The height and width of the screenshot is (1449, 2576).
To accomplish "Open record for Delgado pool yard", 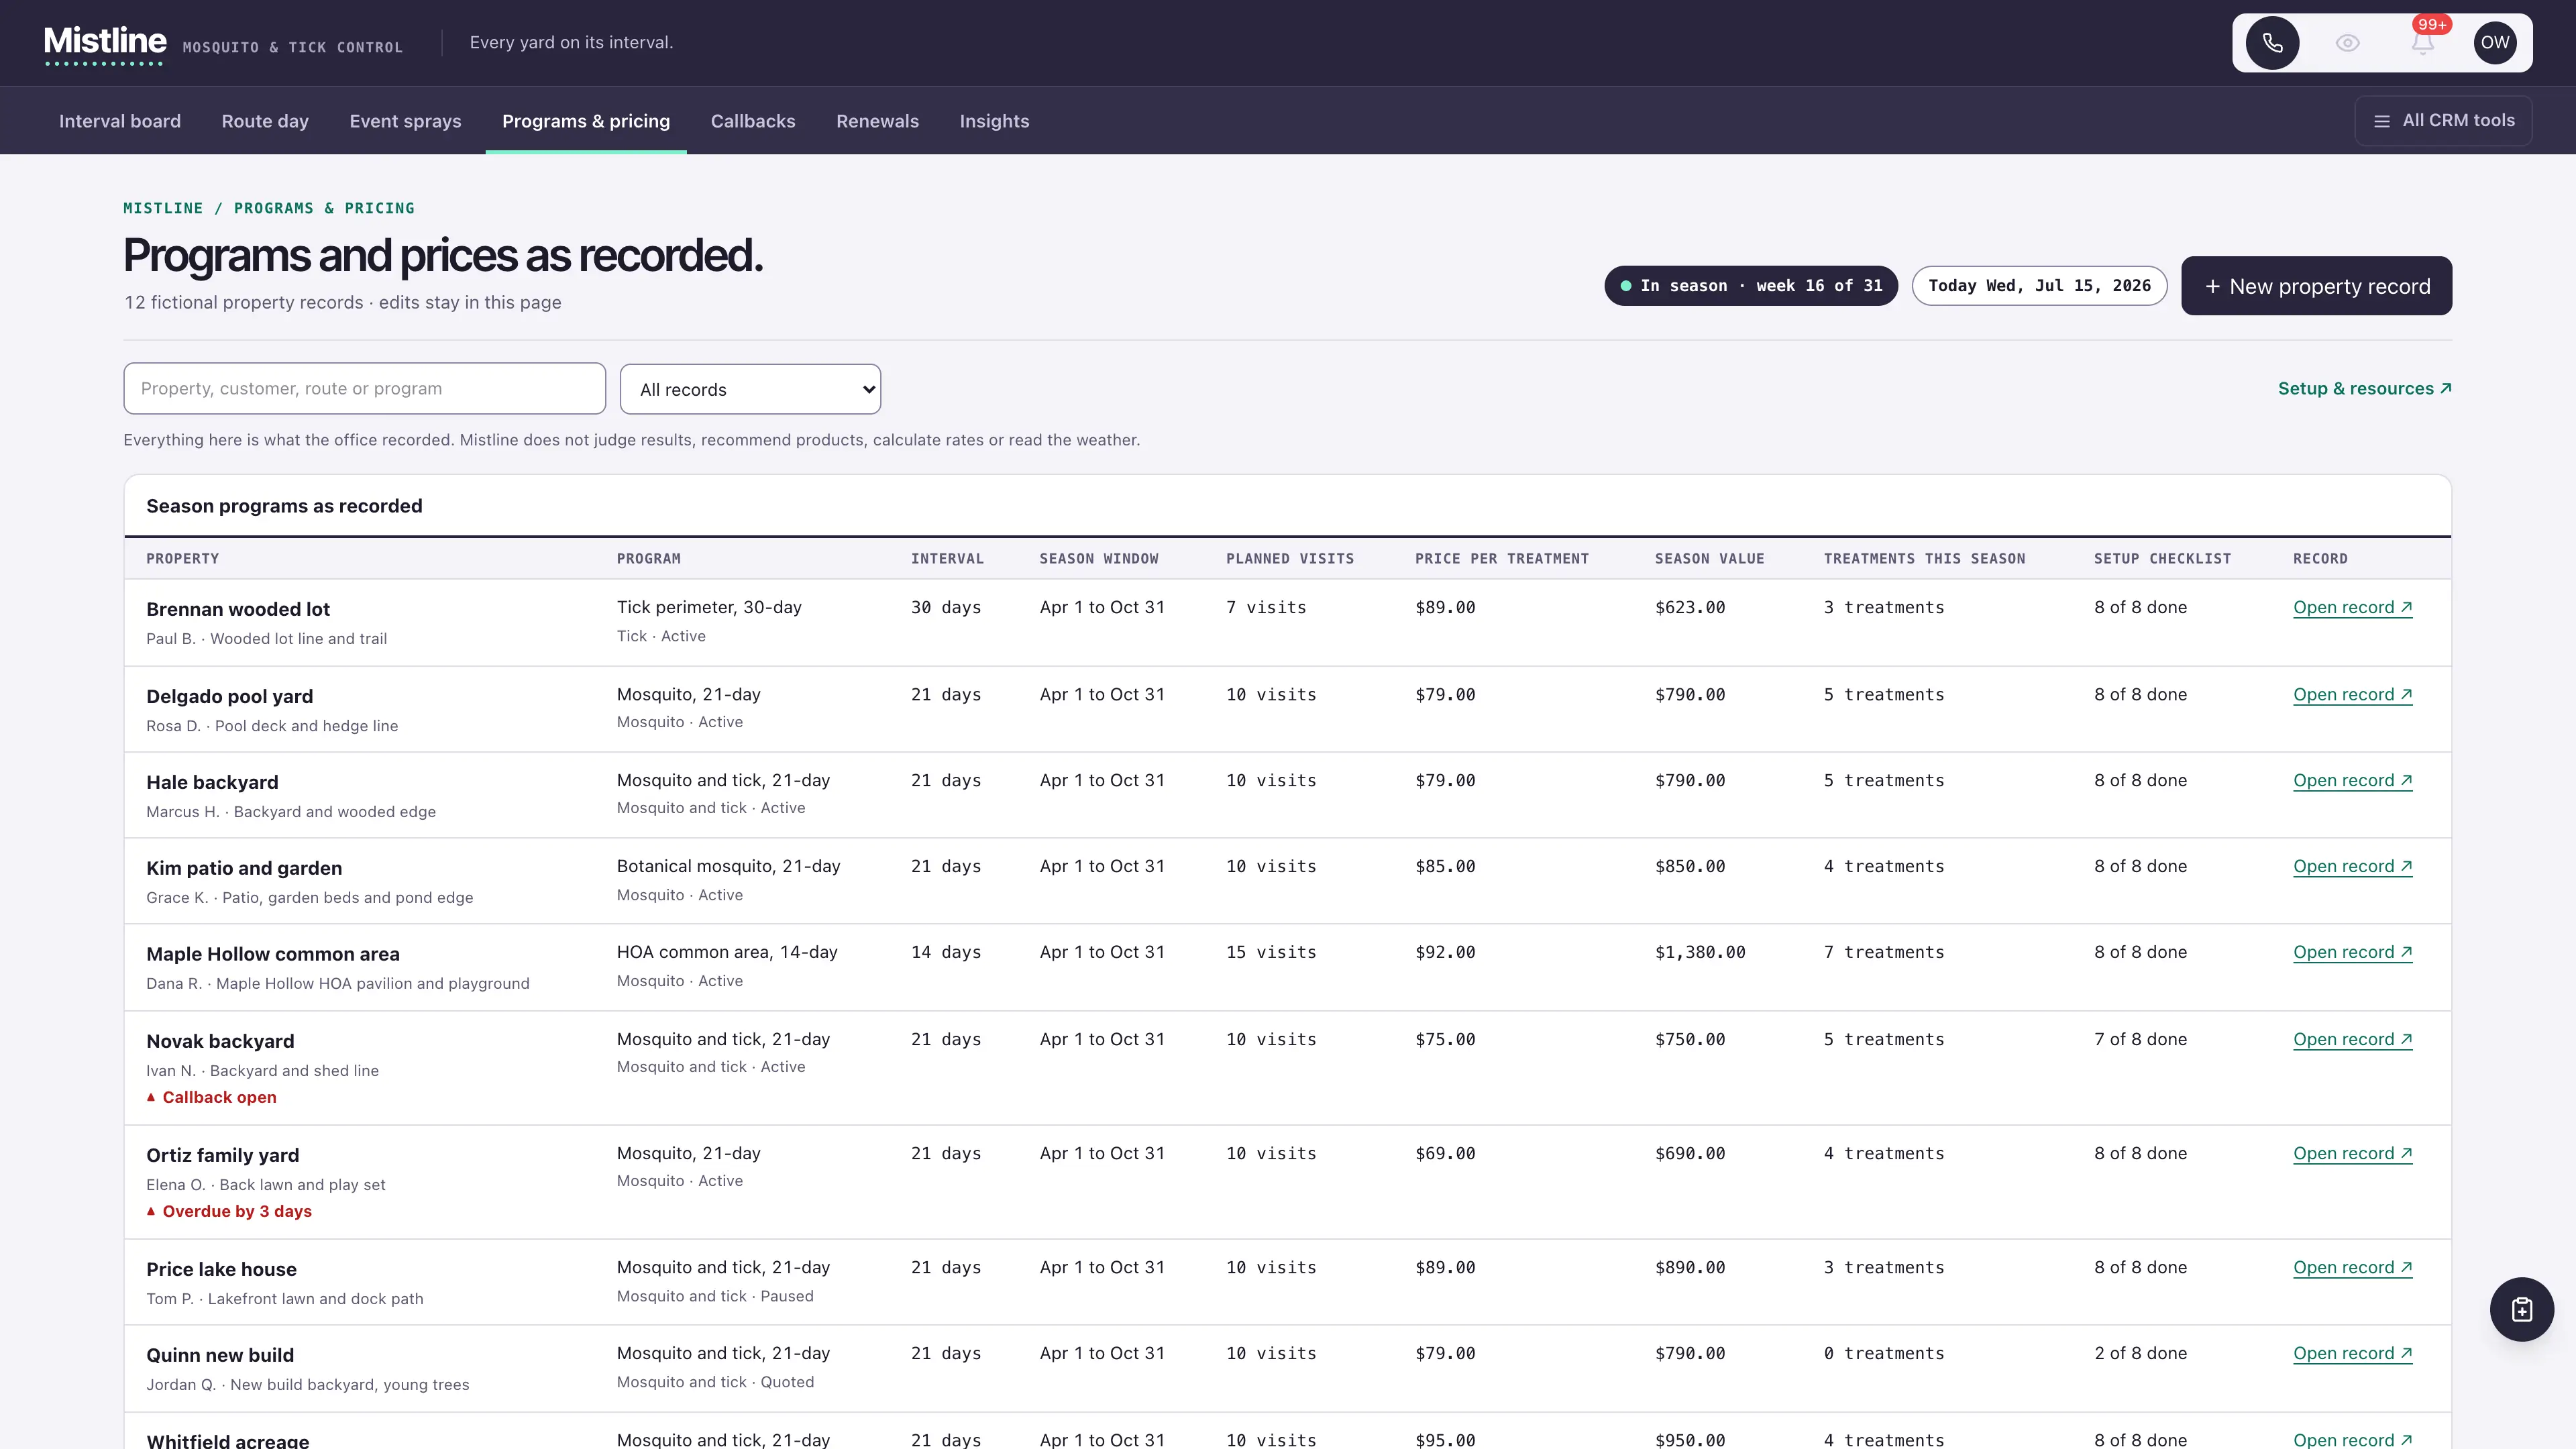I will click(x=2352, y=694).
